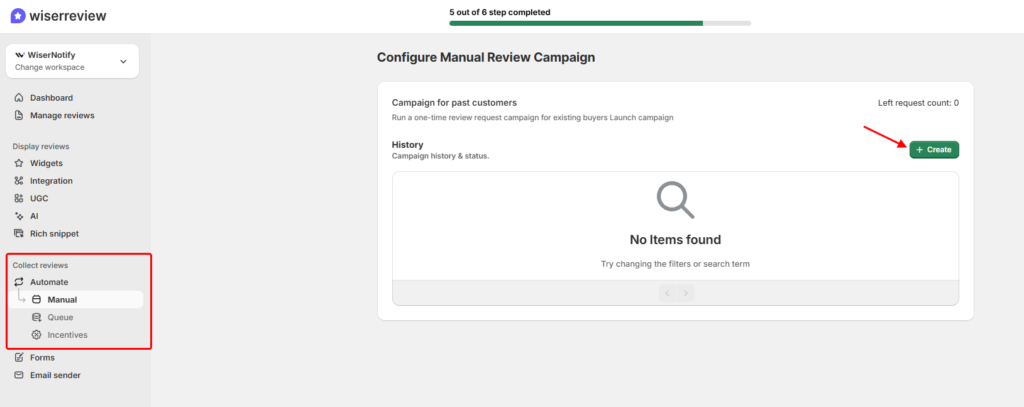This screenshot has height=407, width=1024.
Task: Click the Forms edit icon
Action: coord(19,357)
